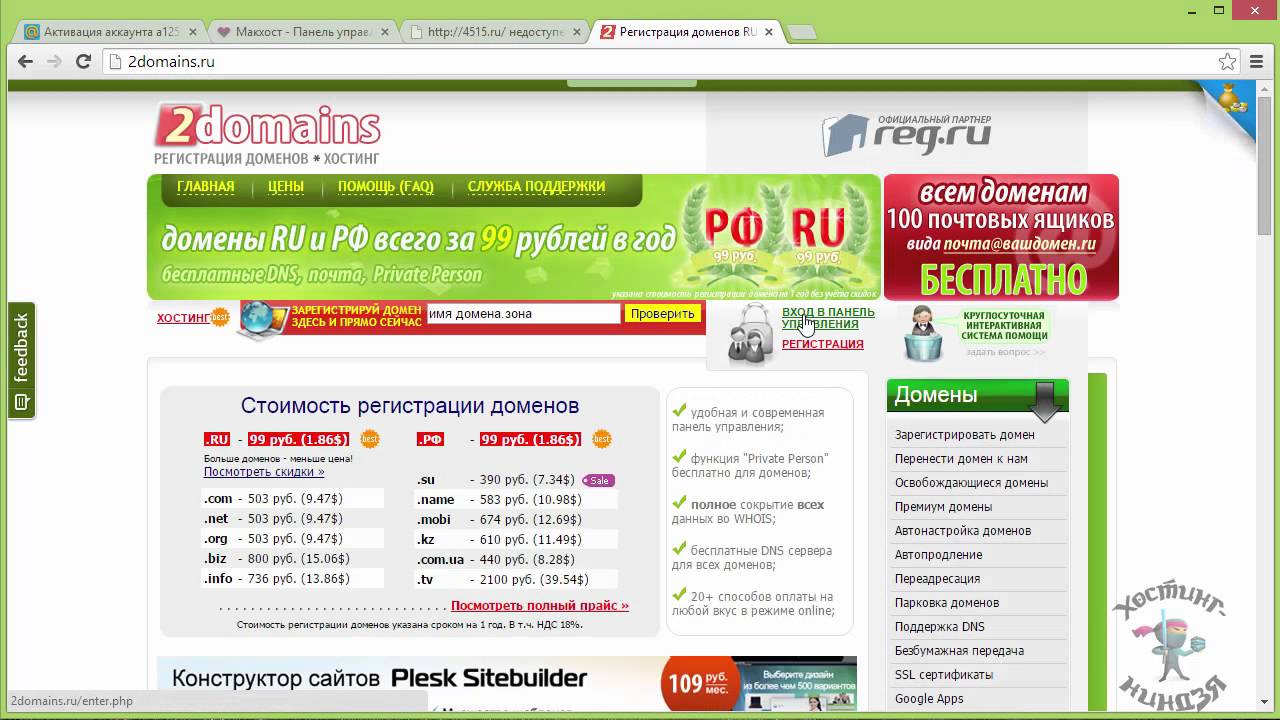Open the ГЛАВНАЯ menu item

[x=205, y=187]
